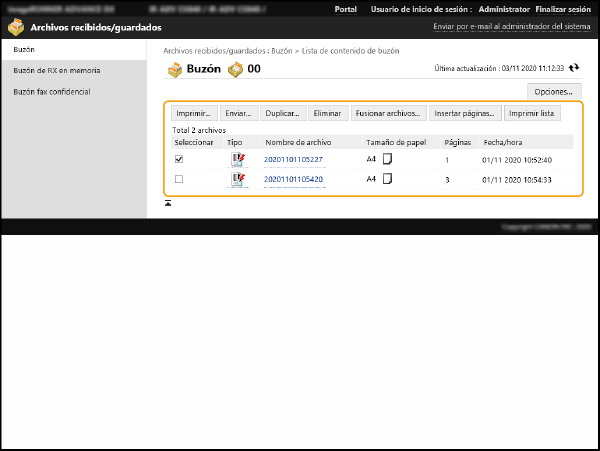Screen dimensions: 600x451
Task: Click the A4 paper icon in first row
Action: pyautogui.click(x=387, y=159)
